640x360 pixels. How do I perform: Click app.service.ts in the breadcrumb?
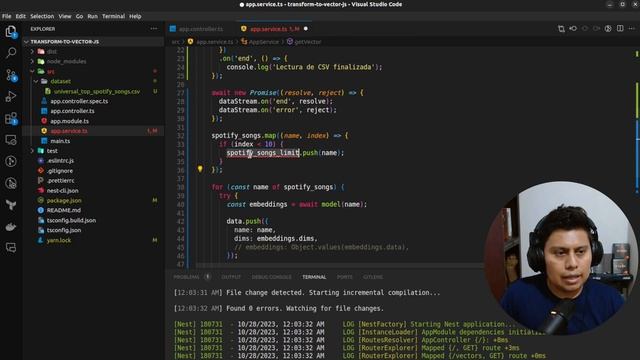point(215,42)
